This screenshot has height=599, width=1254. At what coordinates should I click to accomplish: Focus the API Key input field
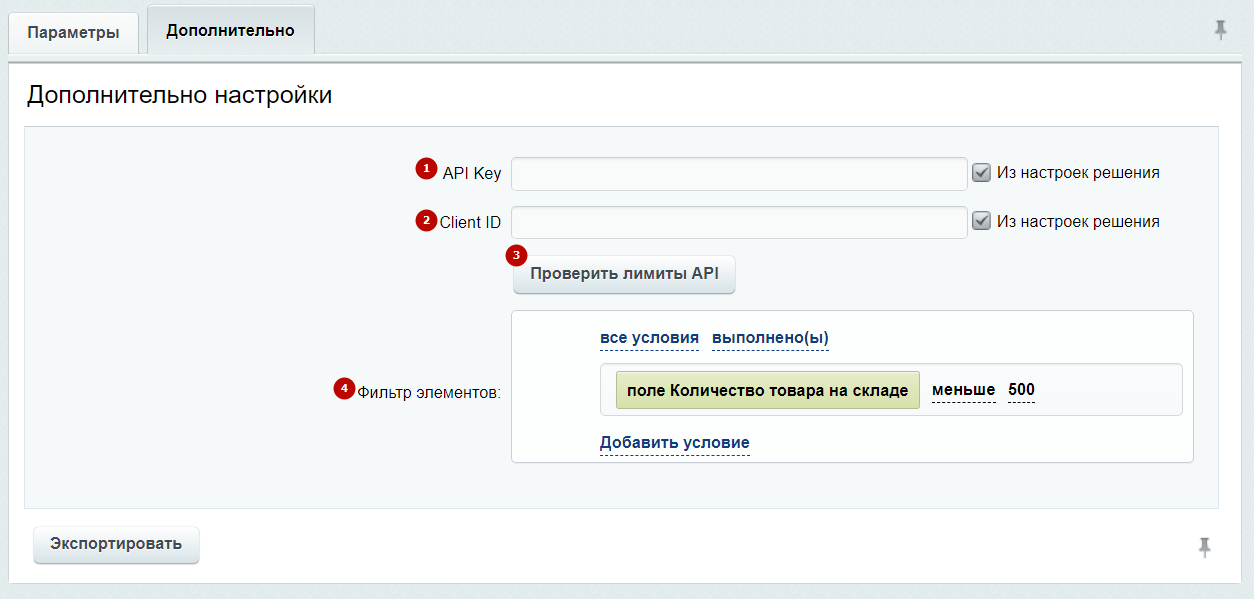click(739, 173)
